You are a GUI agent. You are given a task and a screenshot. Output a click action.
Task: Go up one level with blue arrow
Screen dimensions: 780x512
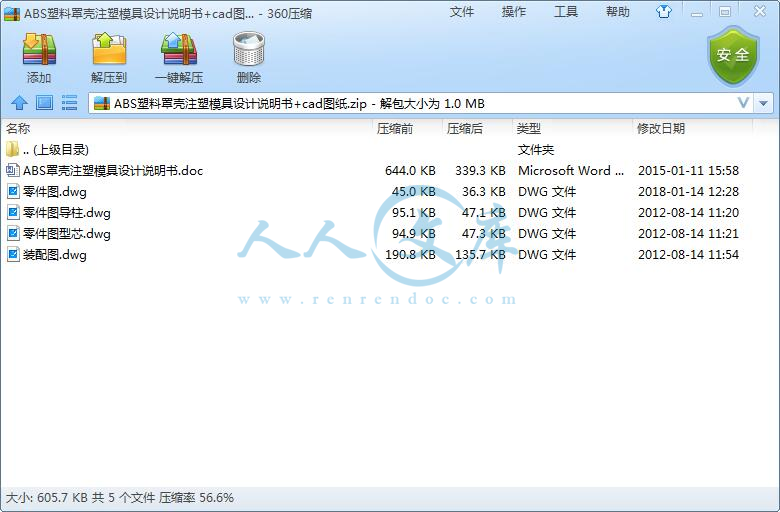pyautogui.click(x=19, y=103)
